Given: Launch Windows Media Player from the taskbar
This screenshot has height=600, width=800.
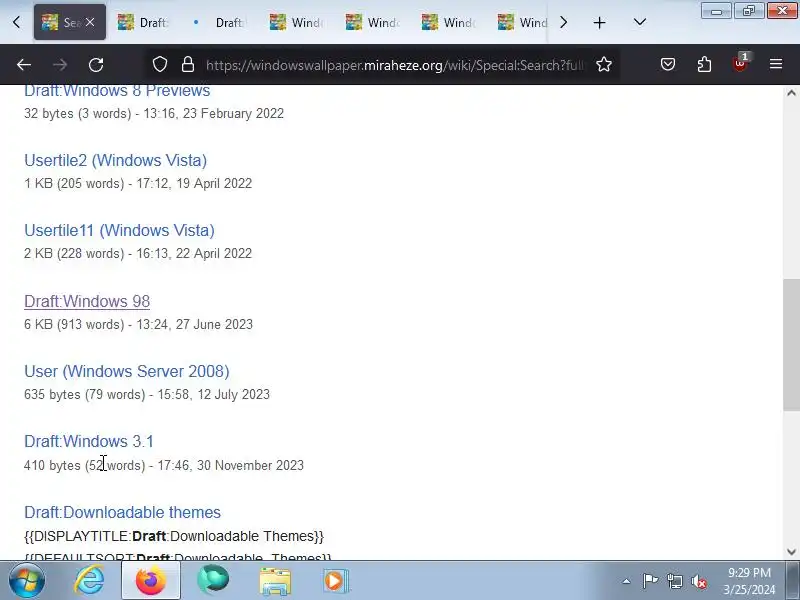Looking at the screenshot, I should tap(335, 581).
